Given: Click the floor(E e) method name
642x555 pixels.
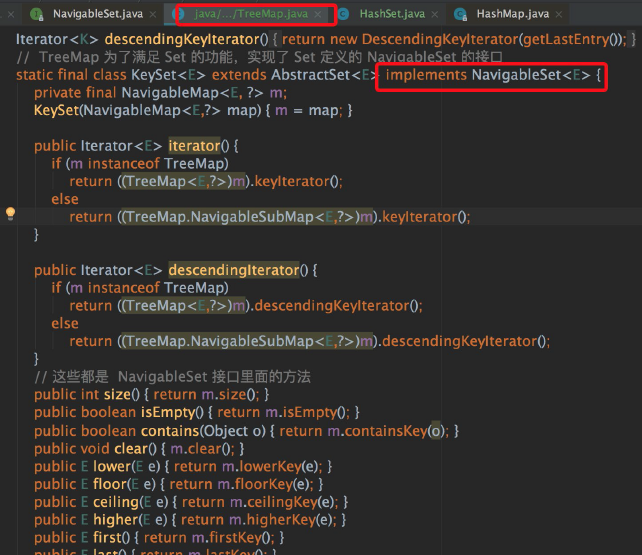Looking at the screenshot, I should click(x=110, y=484).
